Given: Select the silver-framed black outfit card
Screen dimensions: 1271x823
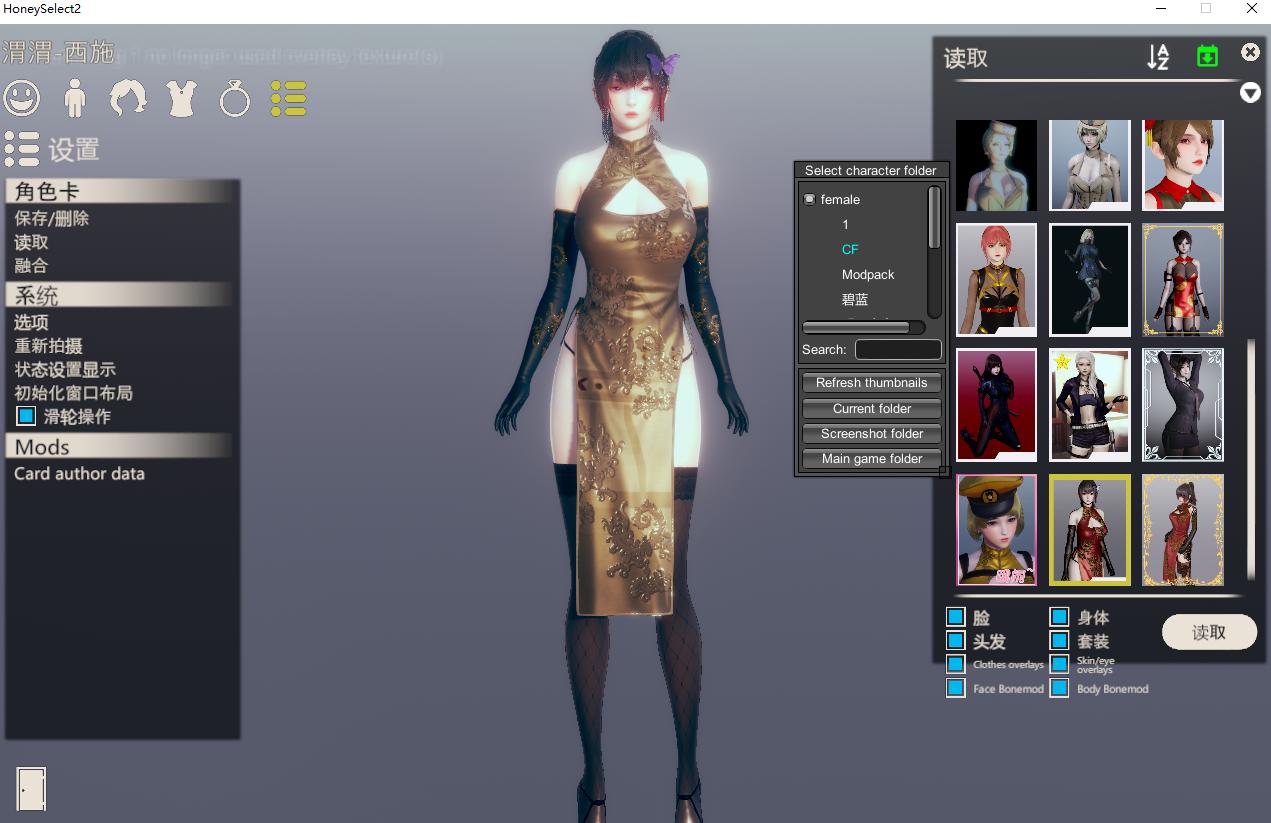Looking at the screenshot, I should pos(1183,404).
